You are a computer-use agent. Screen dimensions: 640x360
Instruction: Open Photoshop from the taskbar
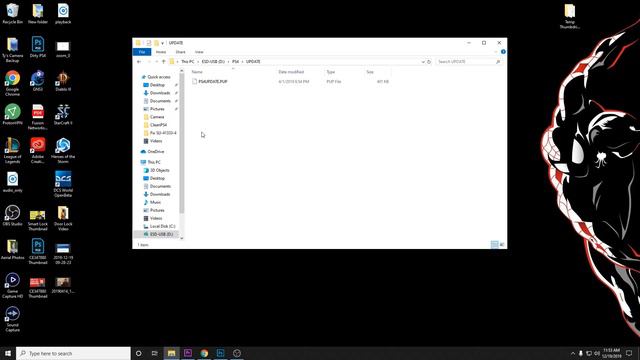[220, 353]
